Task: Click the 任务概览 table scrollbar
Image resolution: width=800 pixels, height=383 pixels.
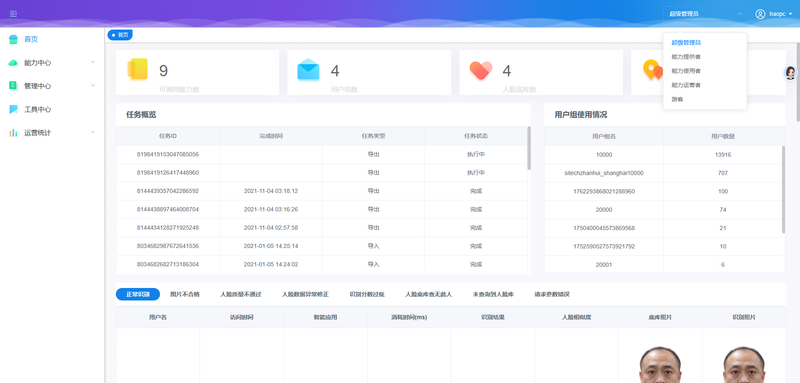Action: tap(529, 148)
